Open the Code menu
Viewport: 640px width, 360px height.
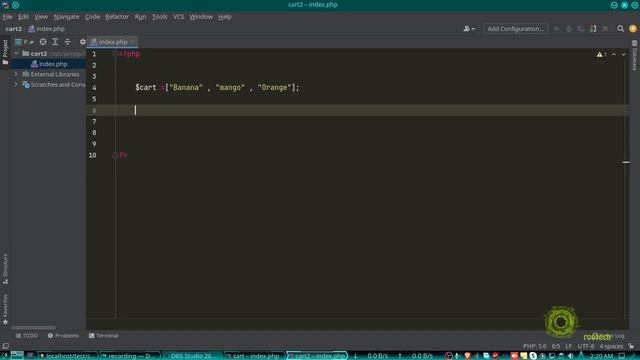pyautogui.click(x=92, y=17)
